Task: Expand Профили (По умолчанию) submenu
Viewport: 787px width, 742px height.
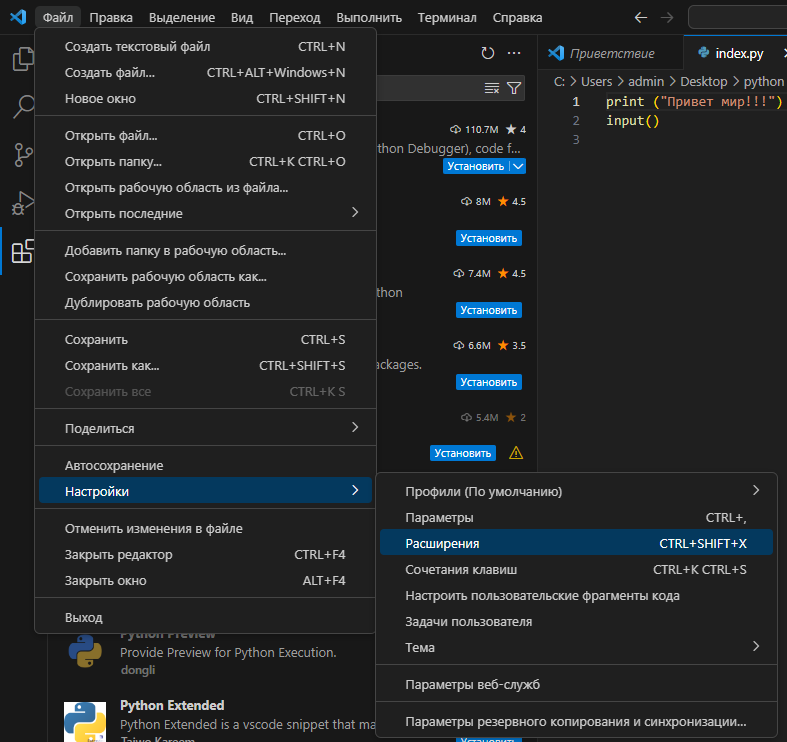Action: (576, 491)
